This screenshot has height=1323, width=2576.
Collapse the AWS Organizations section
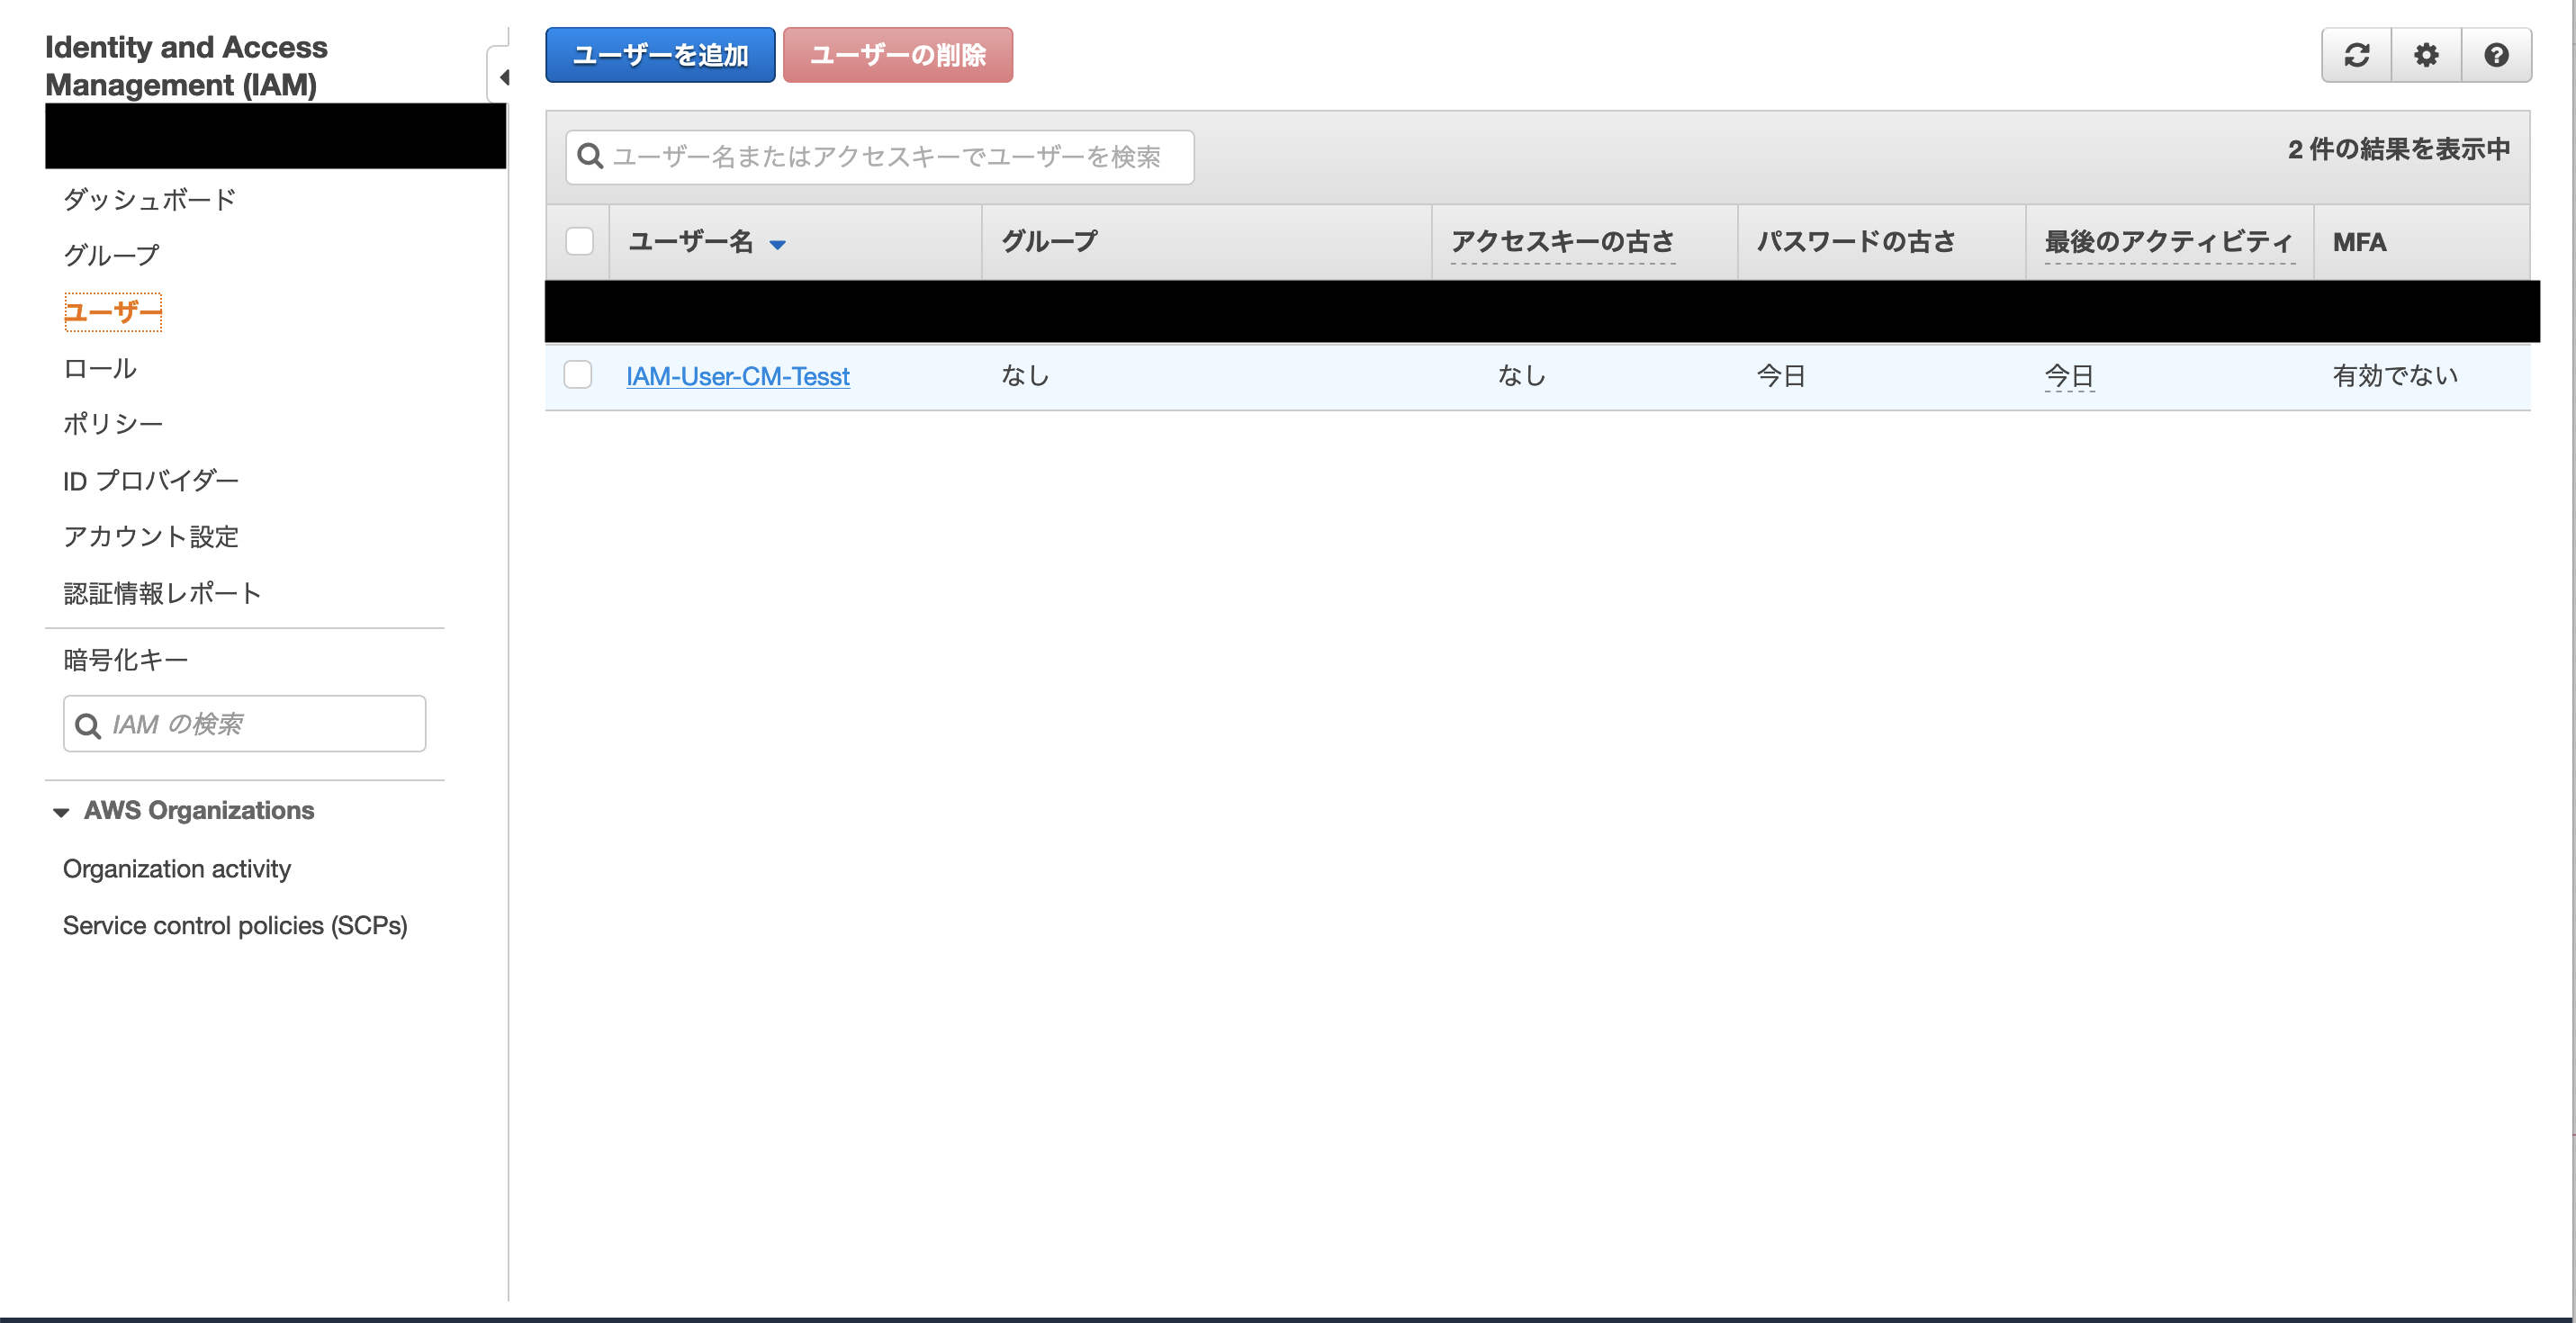pos(61,812)
